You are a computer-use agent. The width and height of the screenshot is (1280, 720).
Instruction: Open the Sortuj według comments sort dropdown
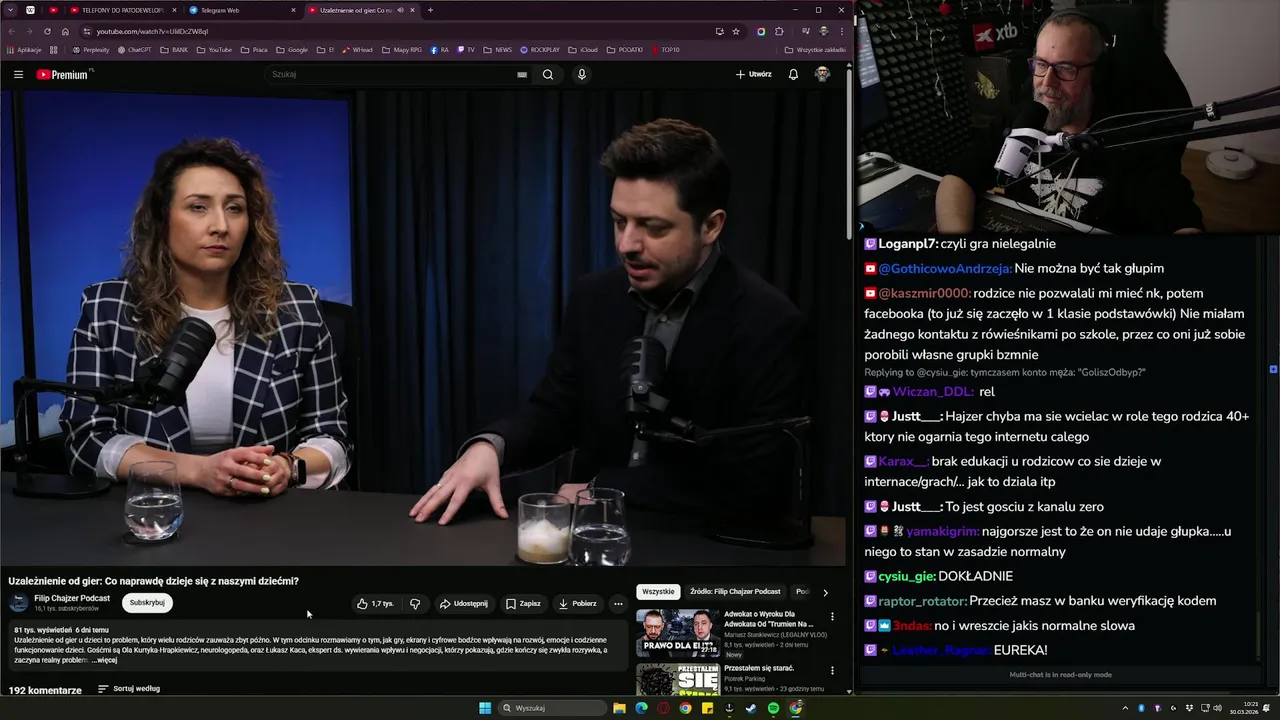pyautogui.click(x=129, y=688)
